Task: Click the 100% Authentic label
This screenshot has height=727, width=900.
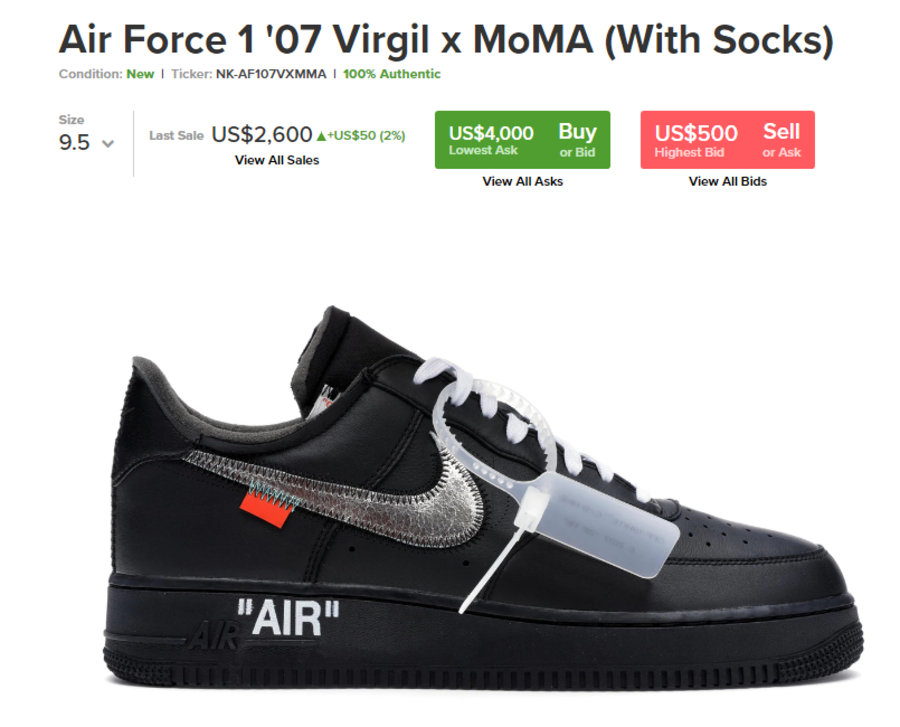Action: tap(391, 74)
